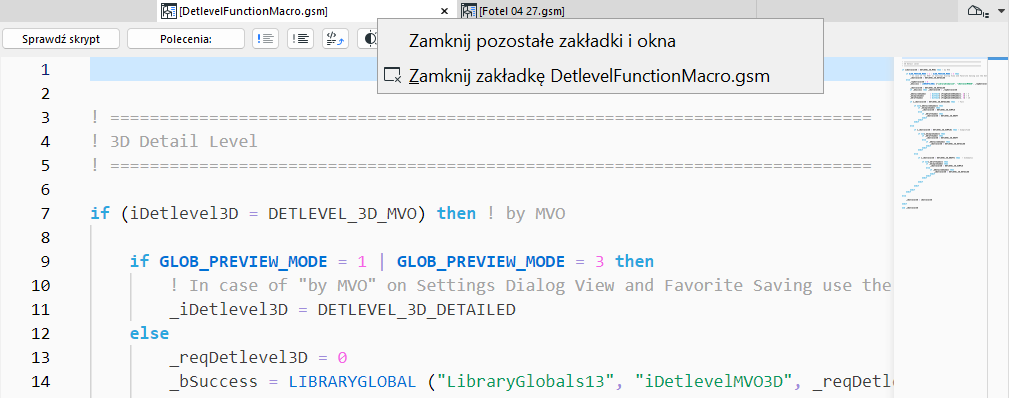Select the DetlevelFunctionMacro.gsm tab

[x=307, y=11]
